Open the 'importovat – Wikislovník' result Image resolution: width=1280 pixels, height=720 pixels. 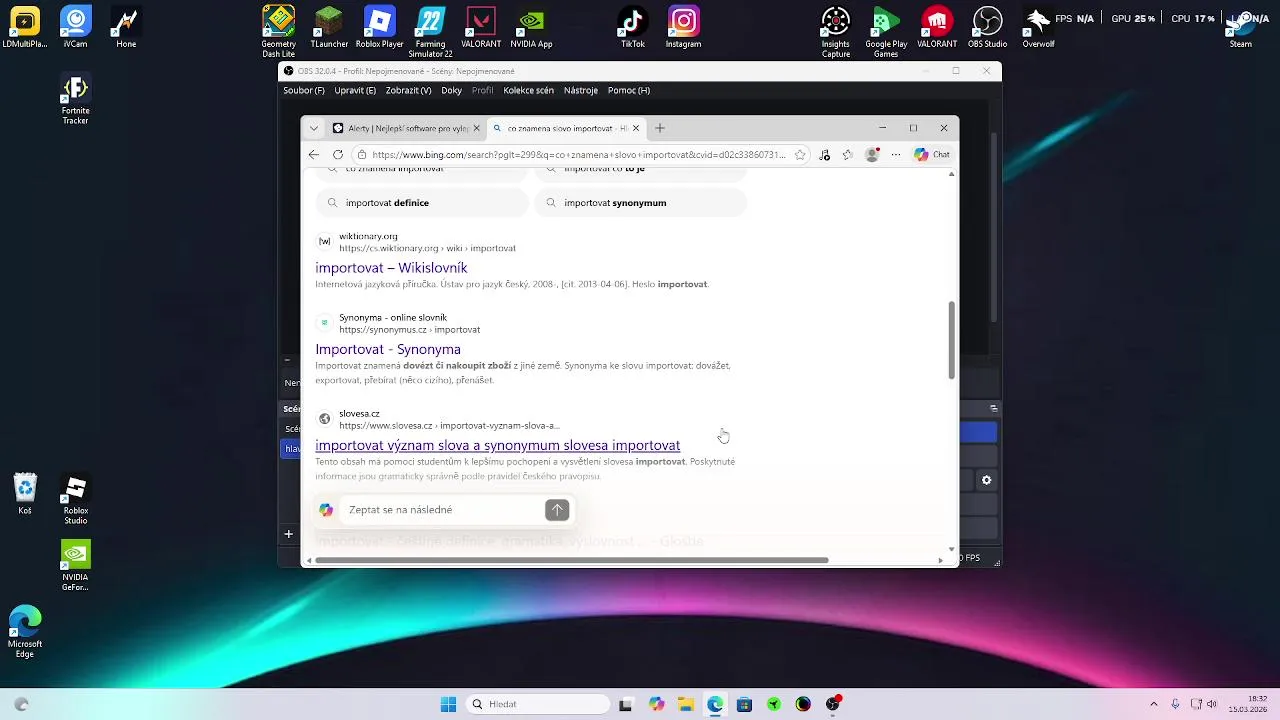391,268
